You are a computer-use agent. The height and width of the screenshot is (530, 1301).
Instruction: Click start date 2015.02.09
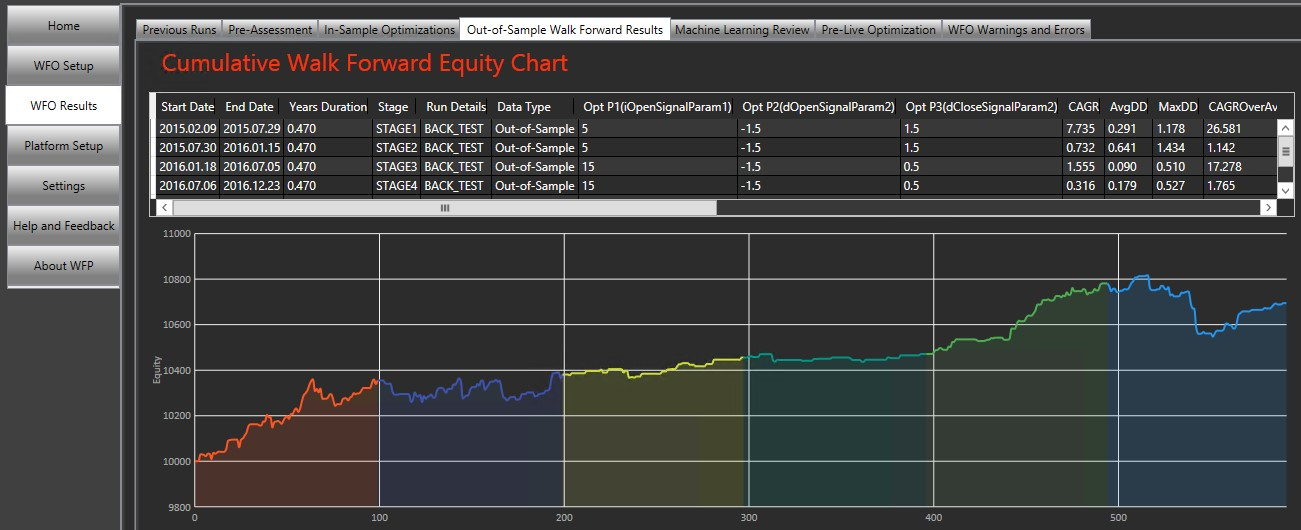tap(187, 128)
